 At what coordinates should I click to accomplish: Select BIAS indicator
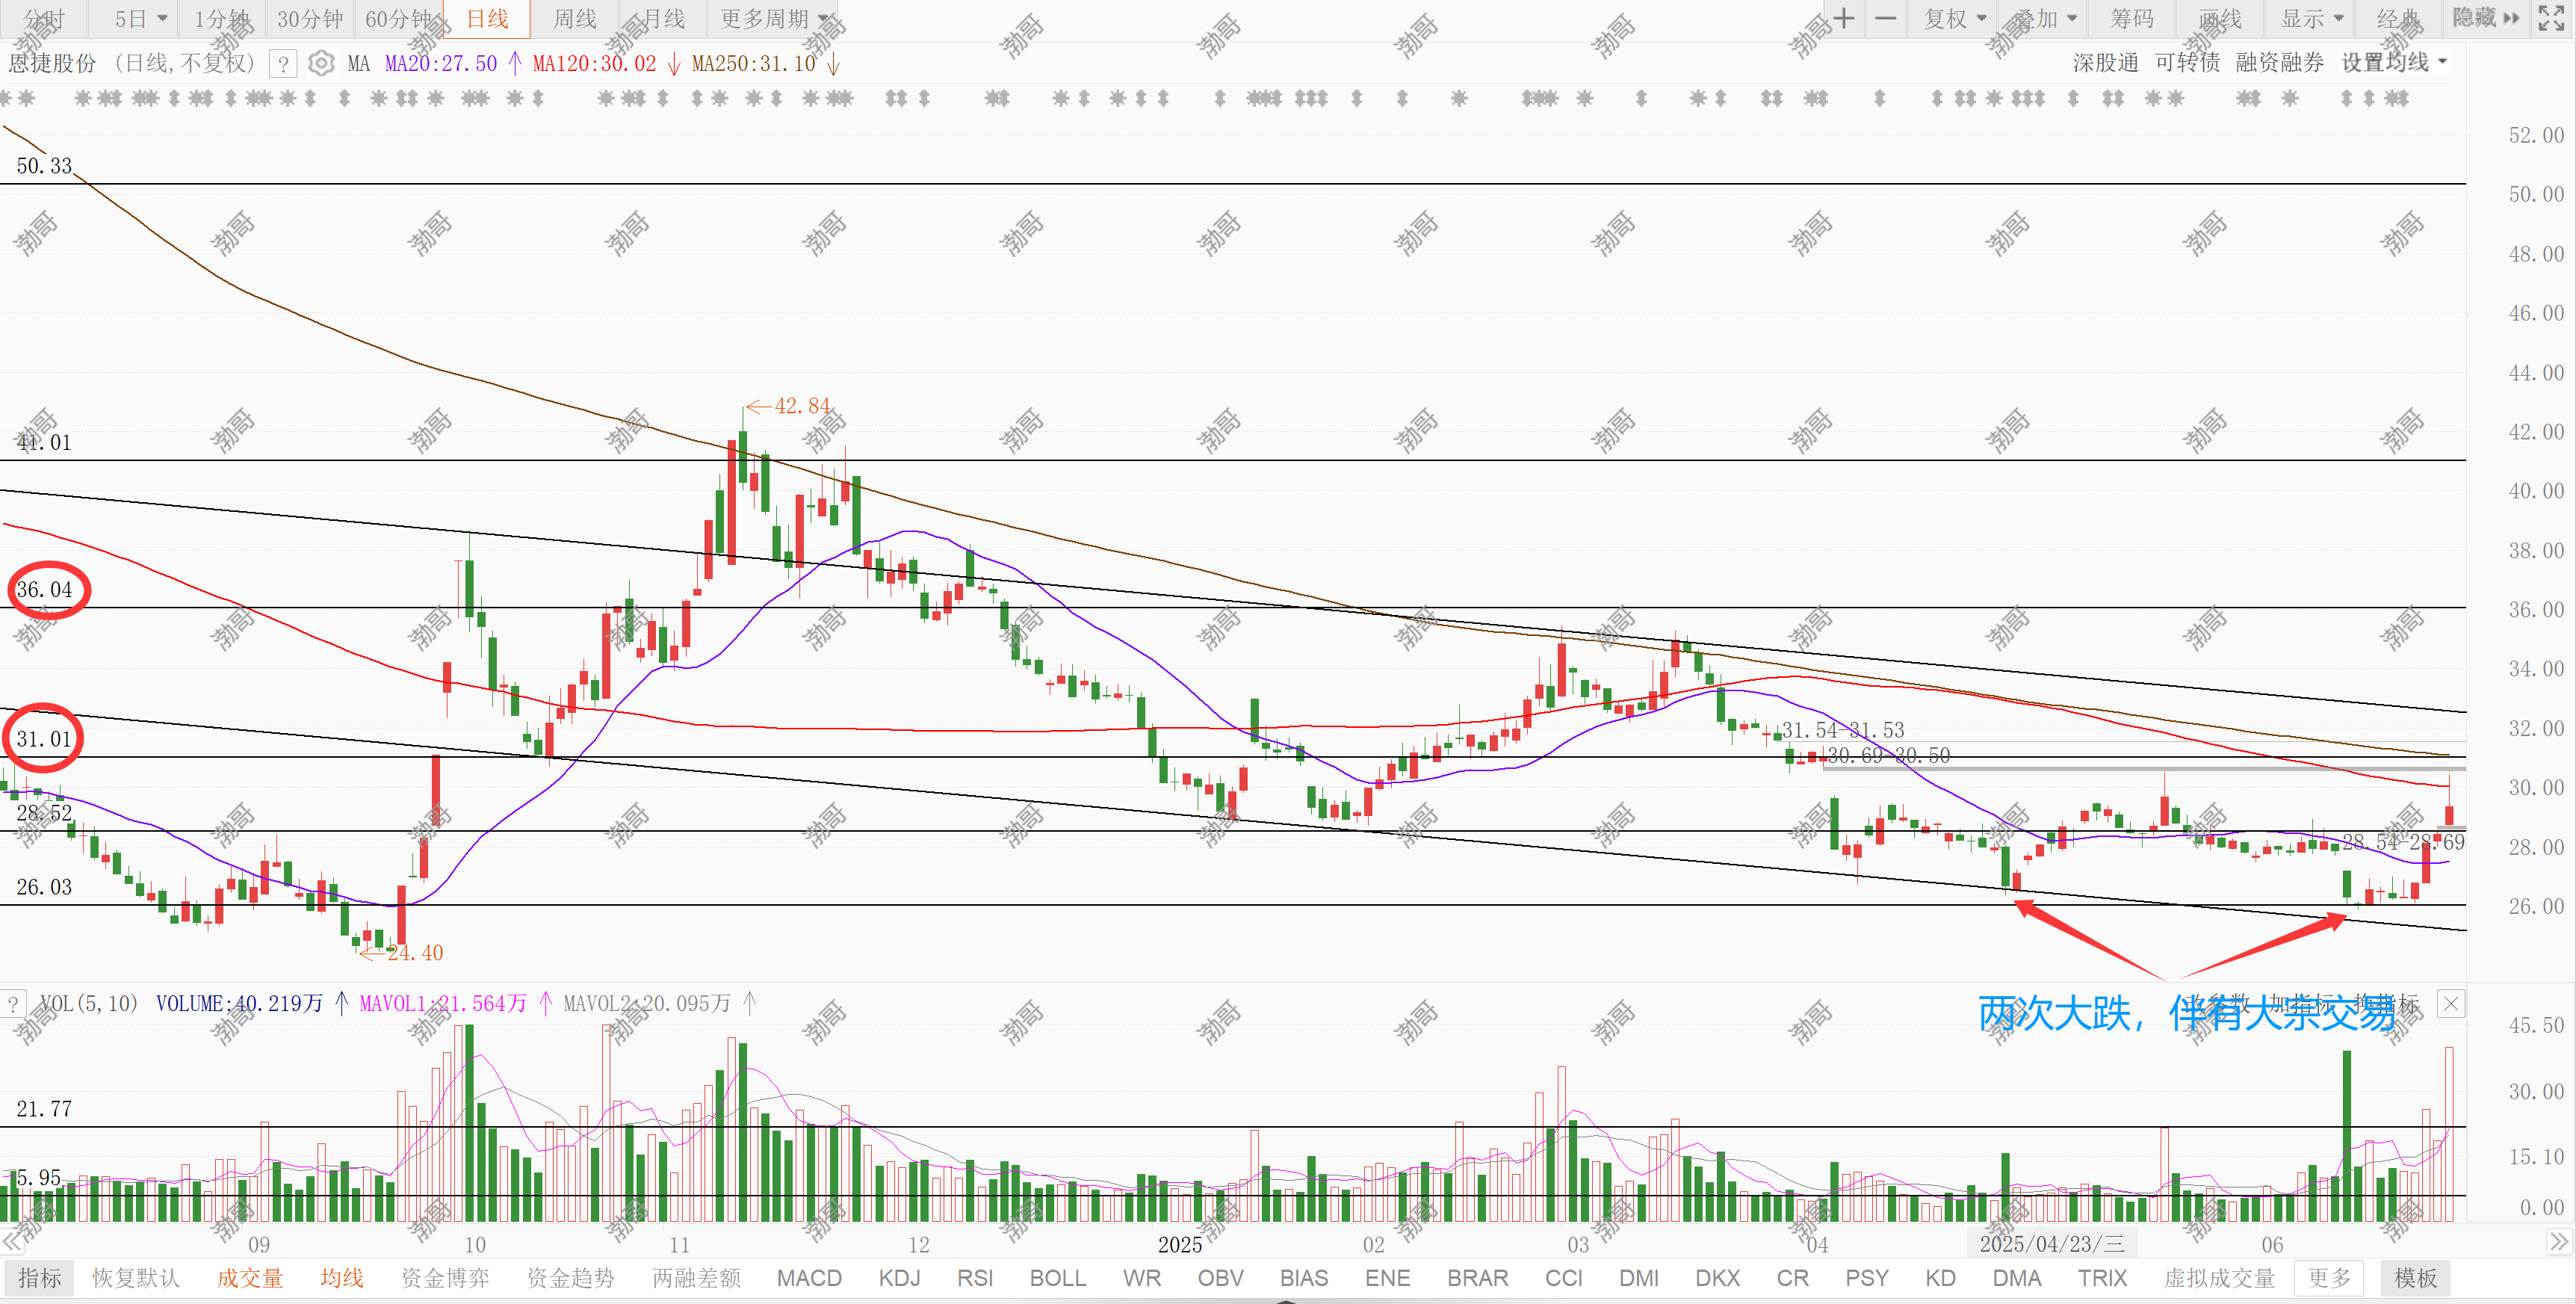pyautogui.click(x=1304, y=1278)
